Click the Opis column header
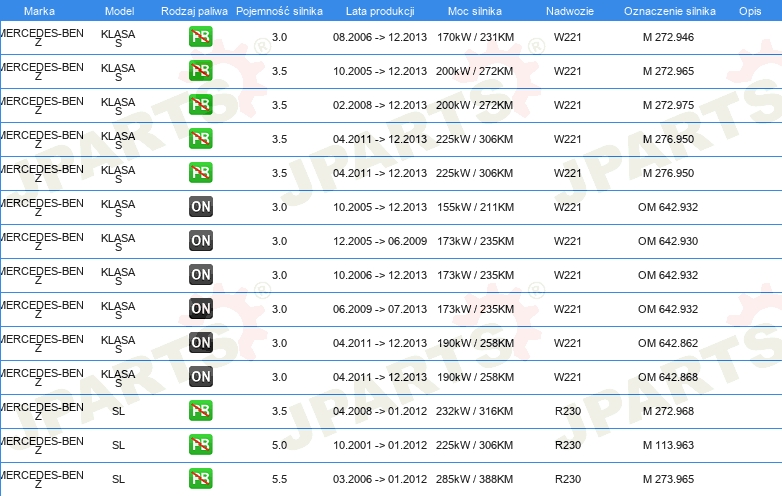This screenshot has width=782, height=496. click(750, 11)
